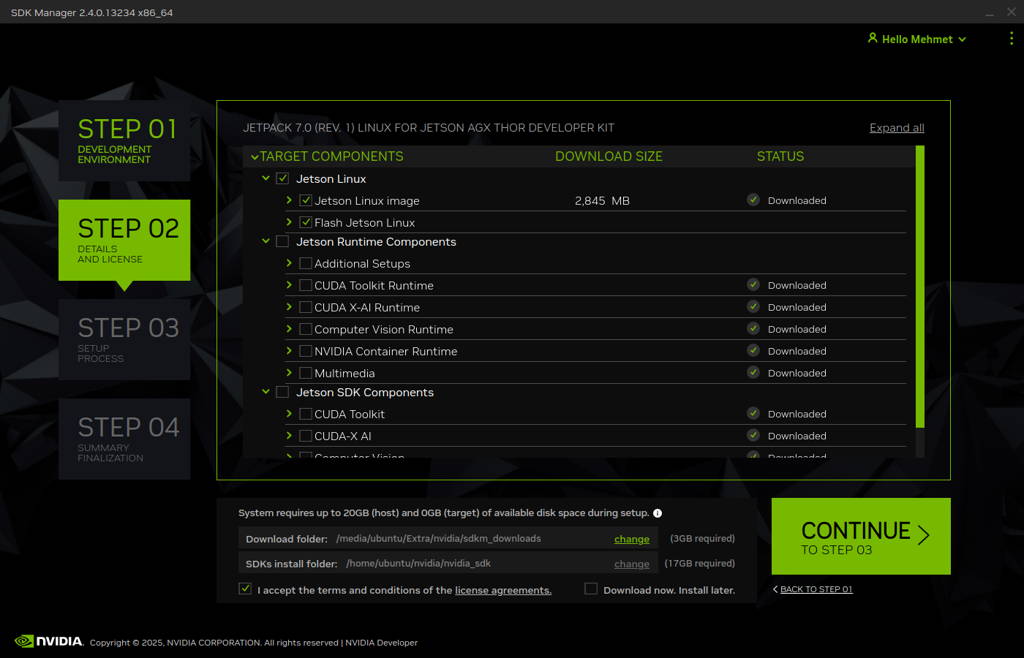Screen dimensions: 1024x658
Task: Expand the Additional Setups entry
Action: coord(287,263)
